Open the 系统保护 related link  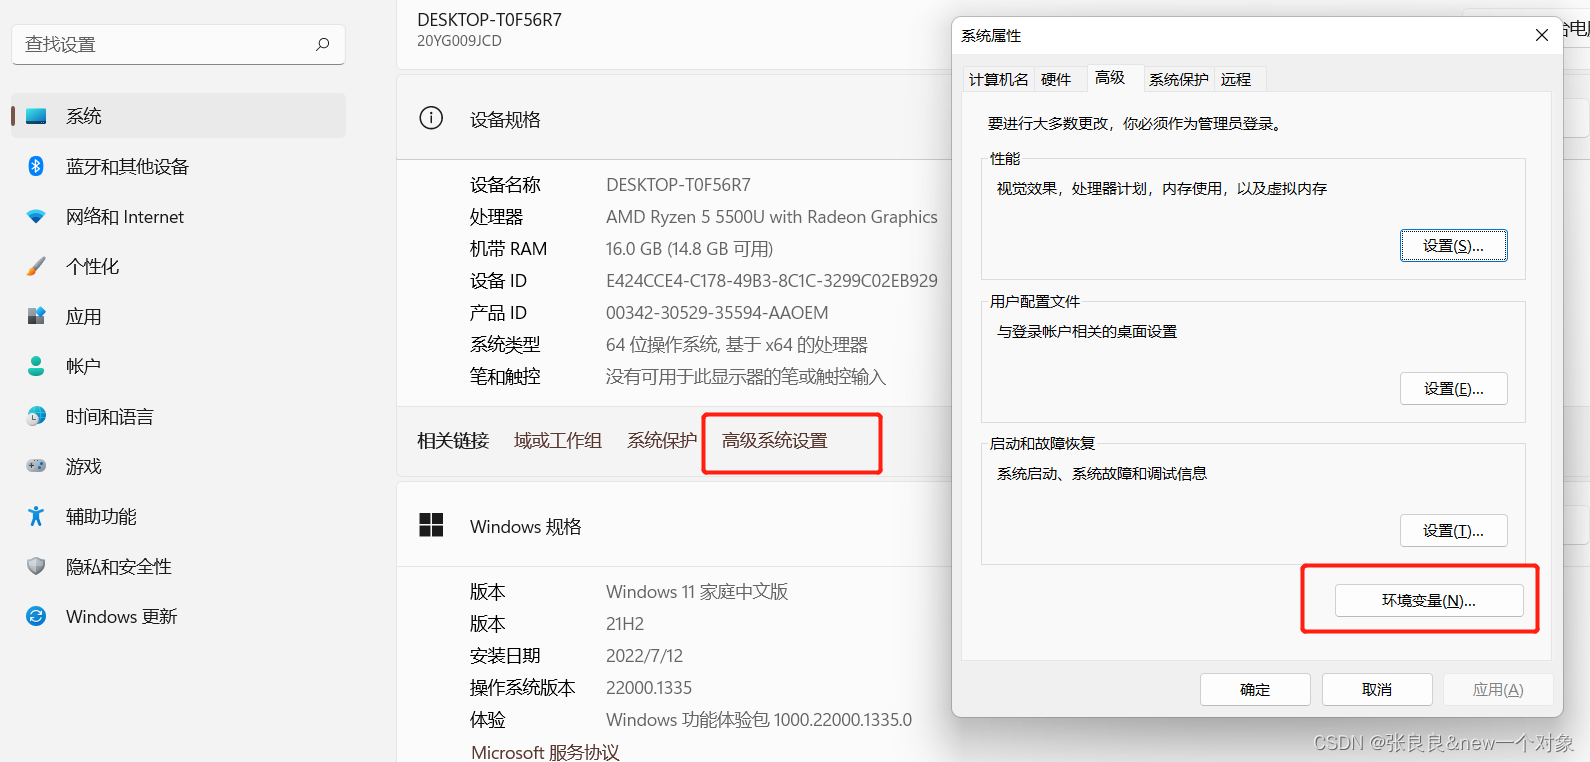pos(662,440)
